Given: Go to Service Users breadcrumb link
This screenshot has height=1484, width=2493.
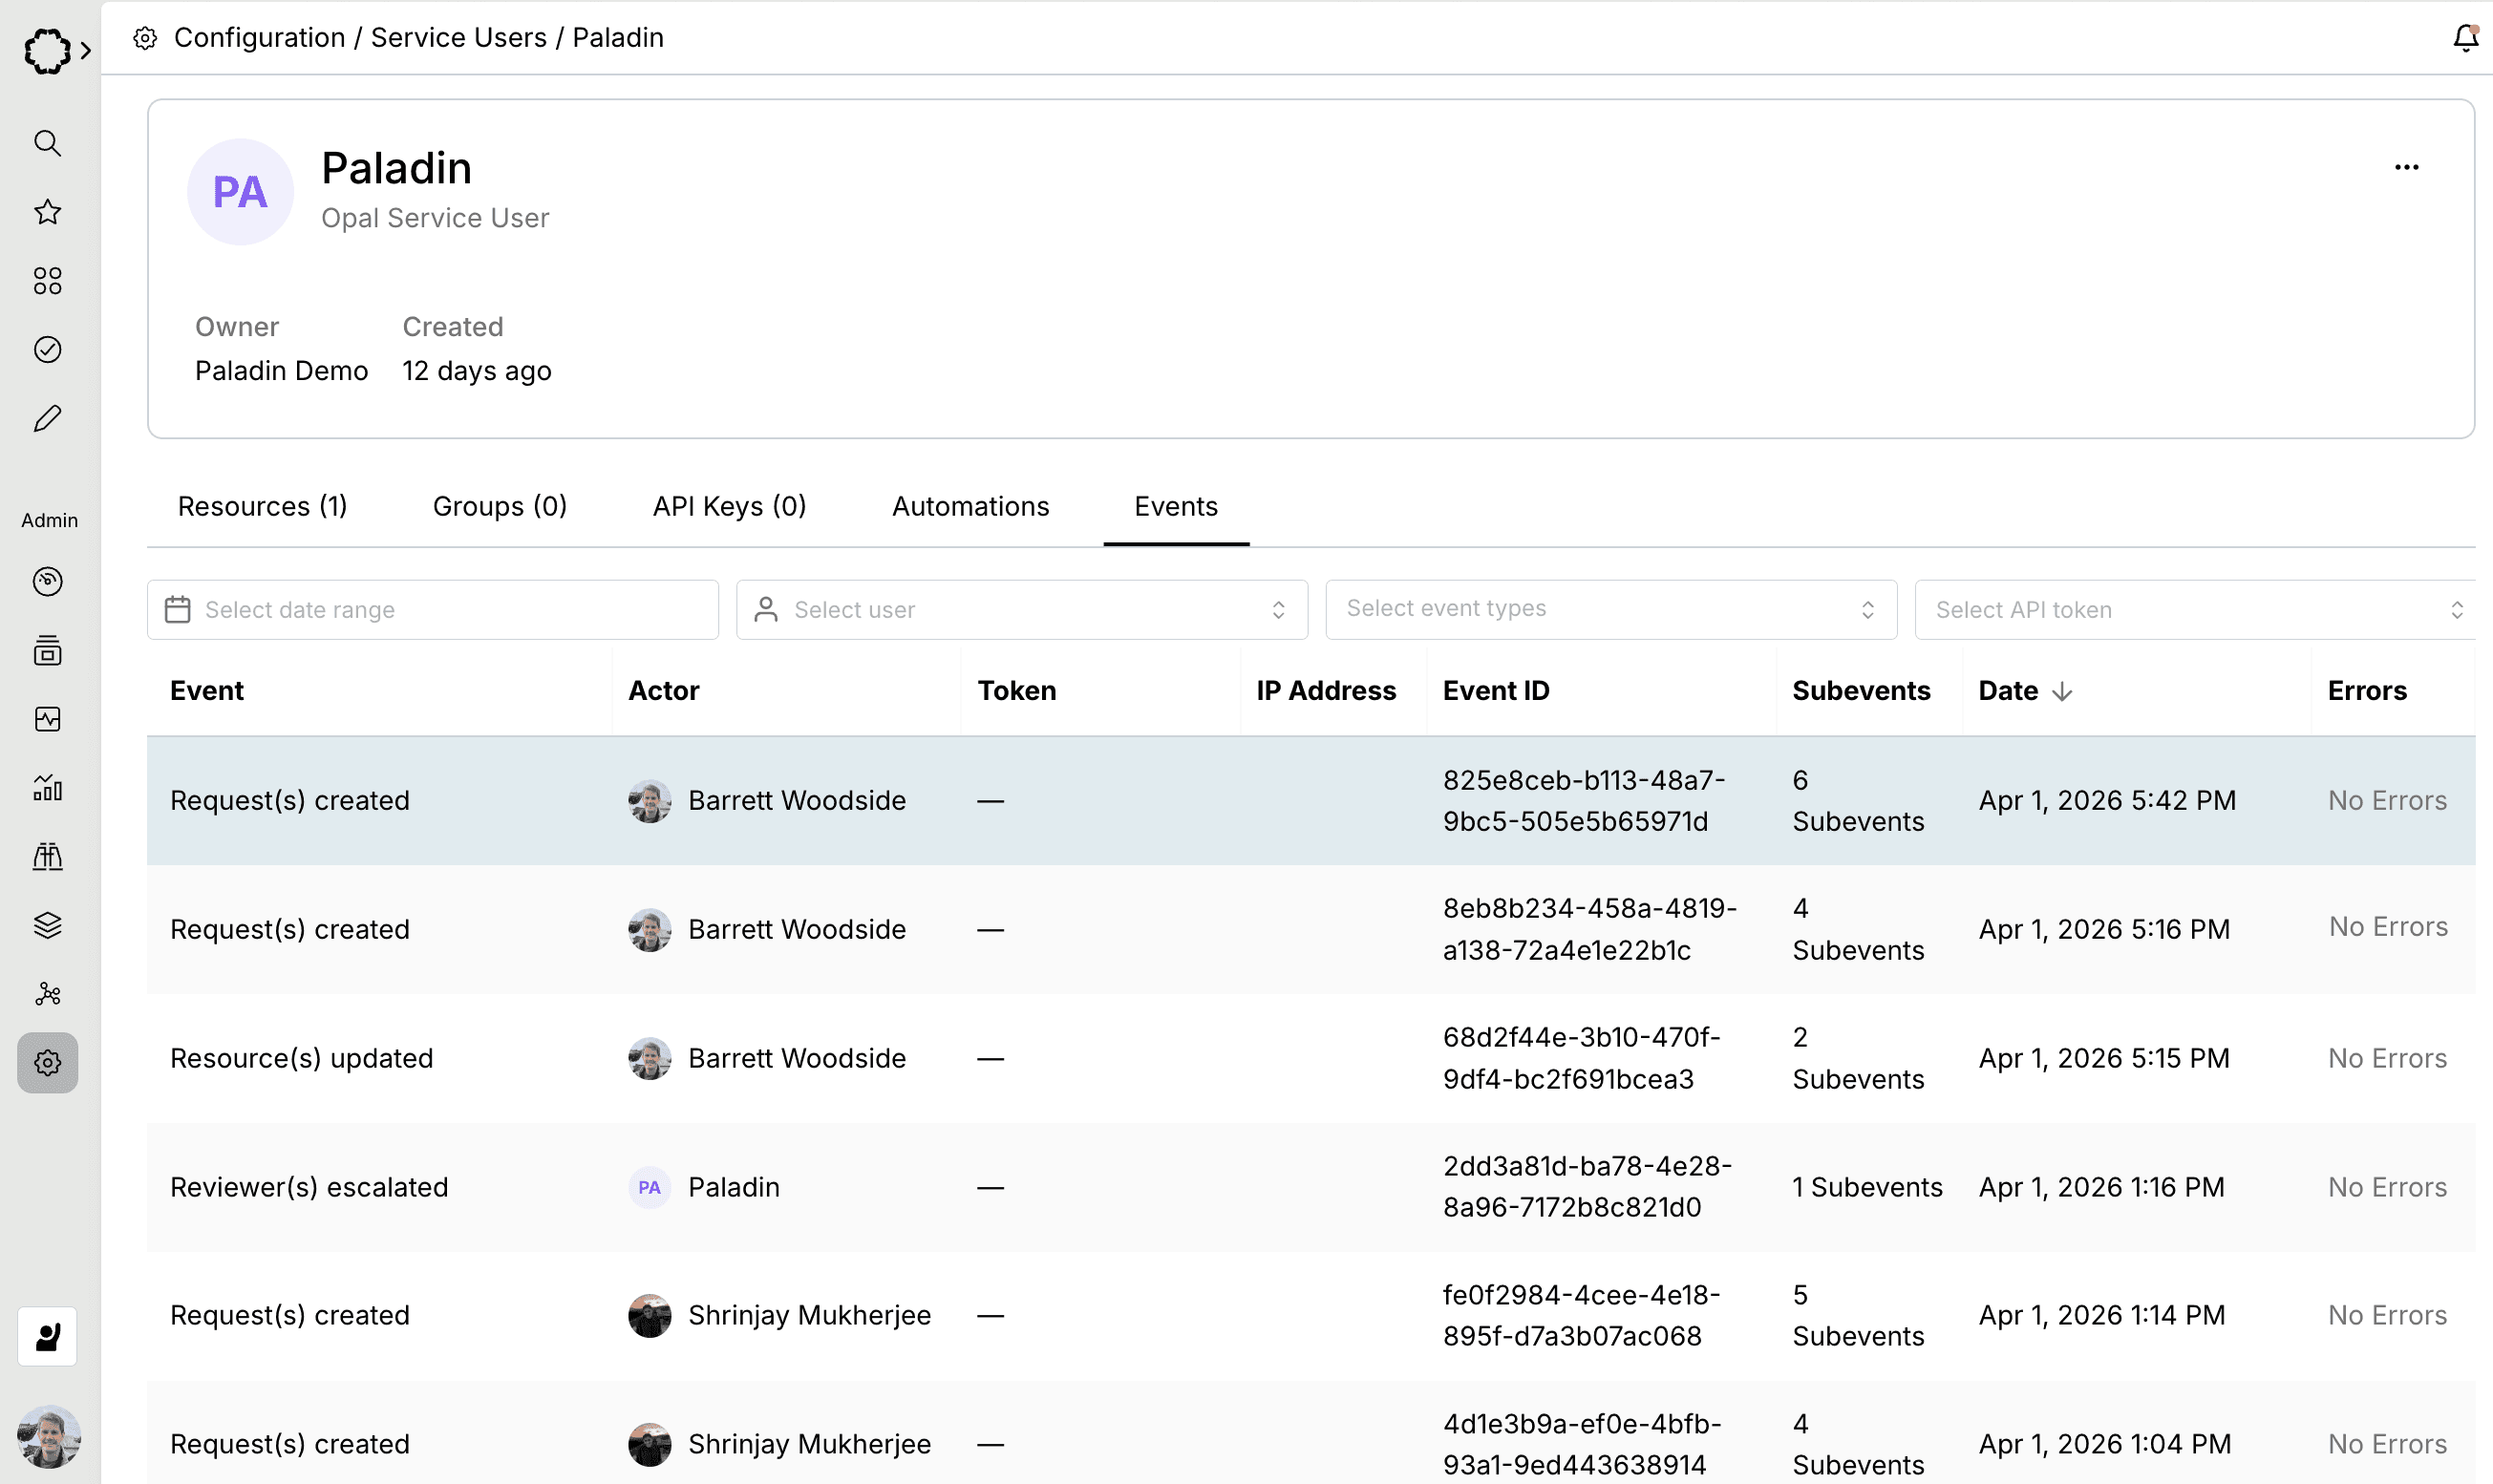Looking at the screenshot, I should click(x=458, y=37).
